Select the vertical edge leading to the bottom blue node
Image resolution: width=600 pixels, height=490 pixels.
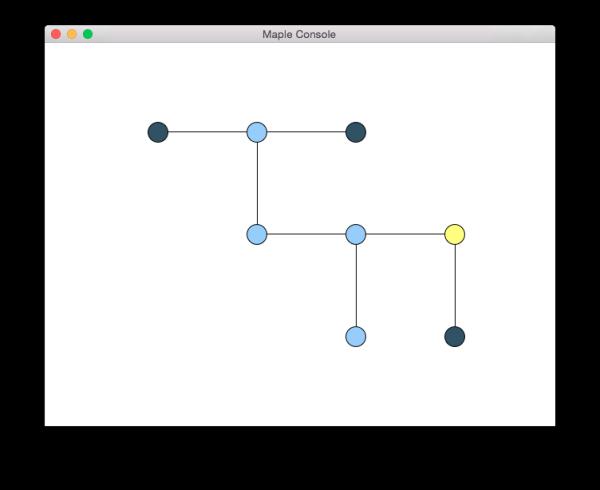(x=356, y=285)
